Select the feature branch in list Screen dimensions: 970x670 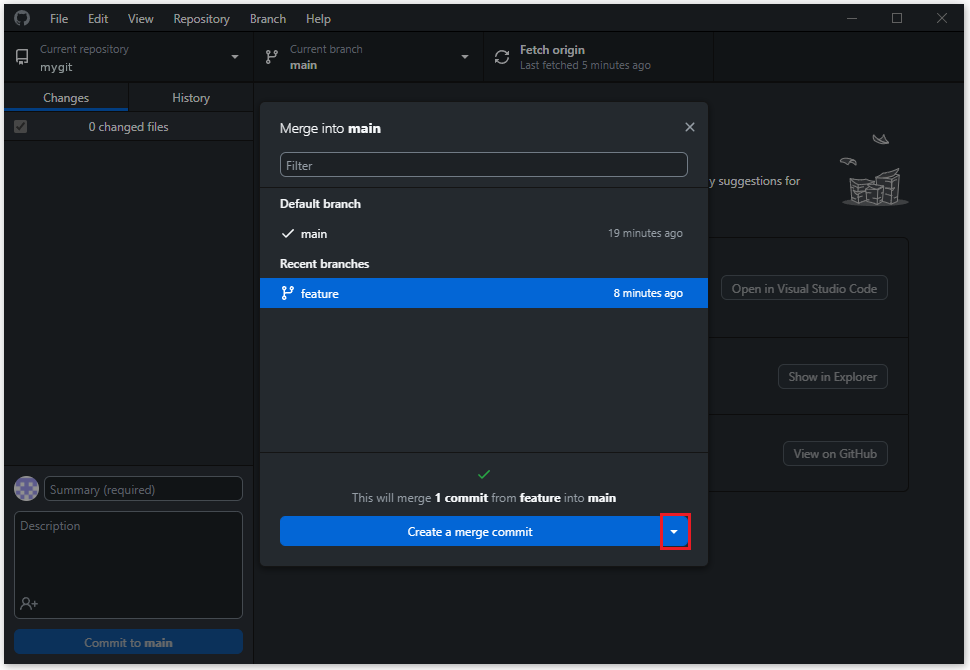[x=483, y=293]
